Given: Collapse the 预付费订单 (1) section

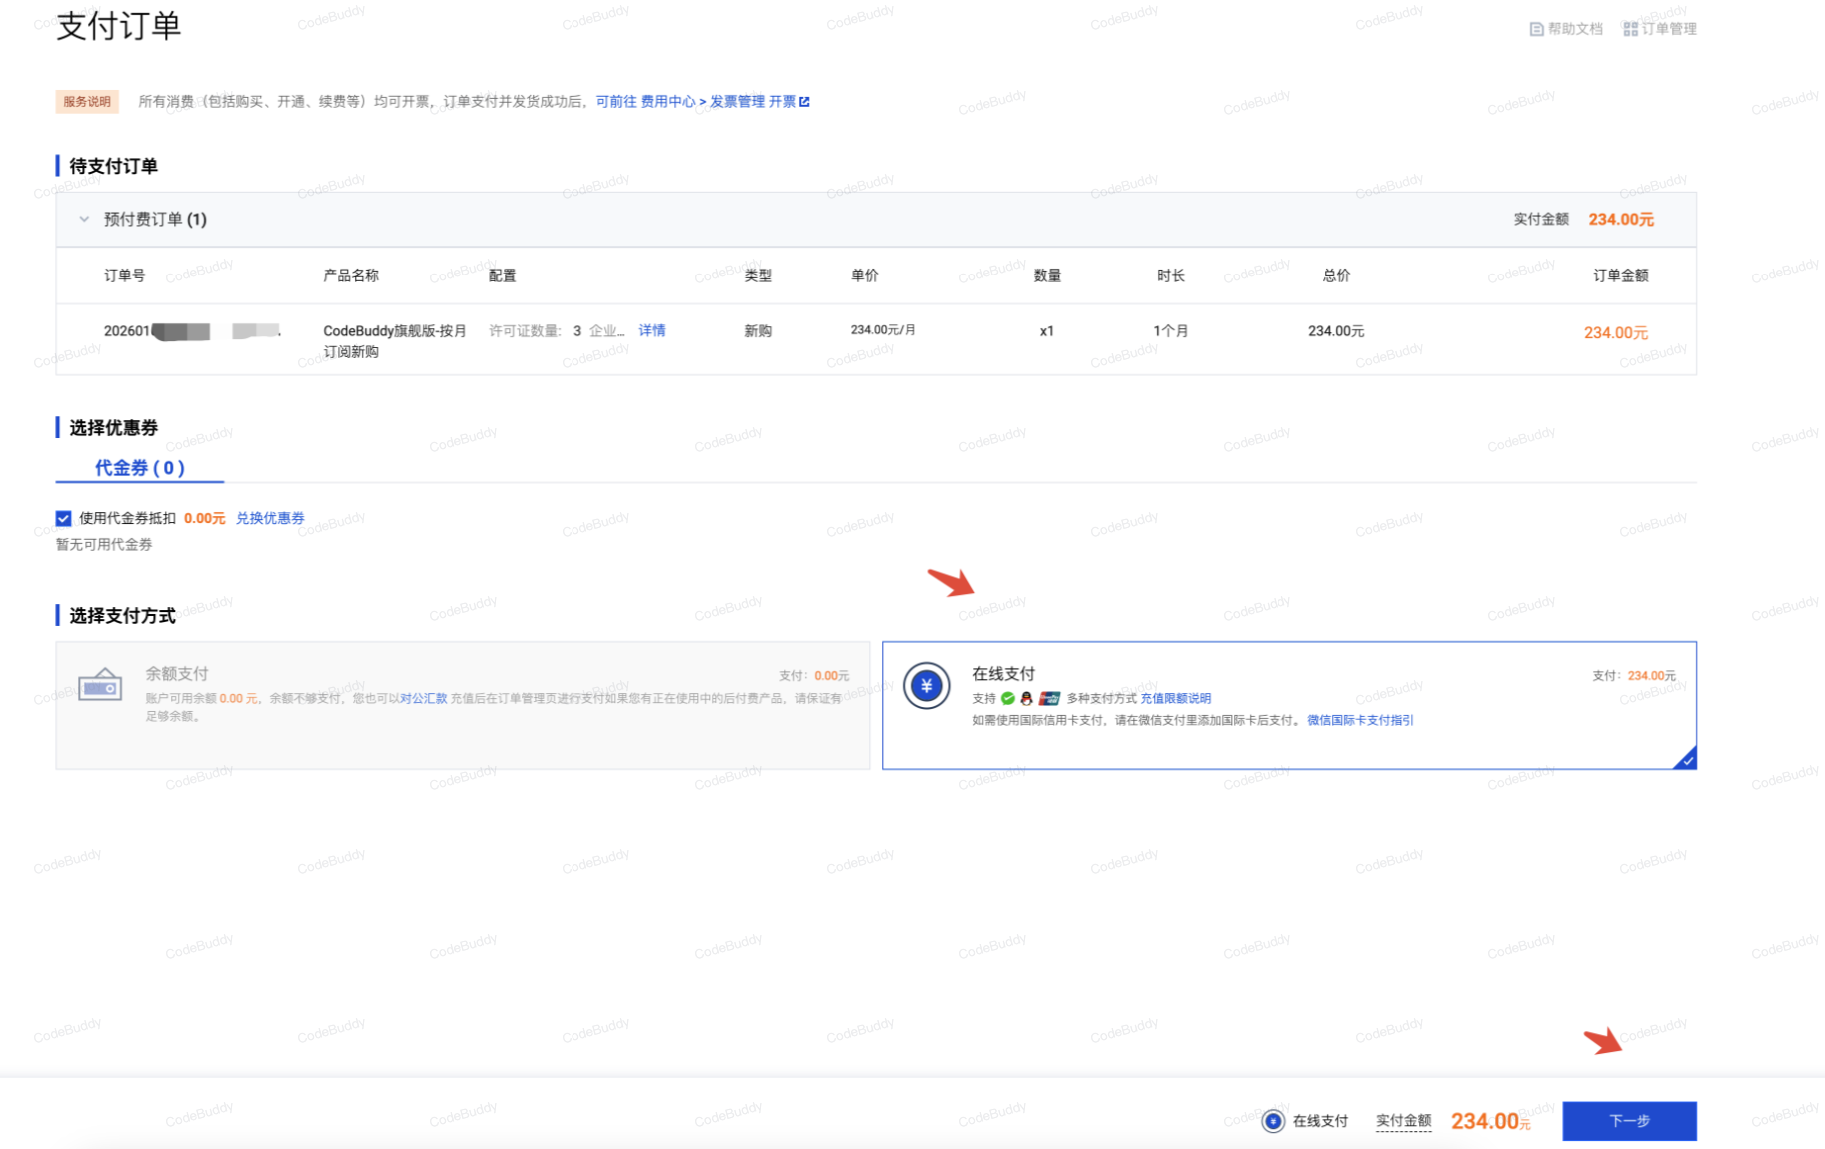Looking at the screenshot, I should [85, 219].
